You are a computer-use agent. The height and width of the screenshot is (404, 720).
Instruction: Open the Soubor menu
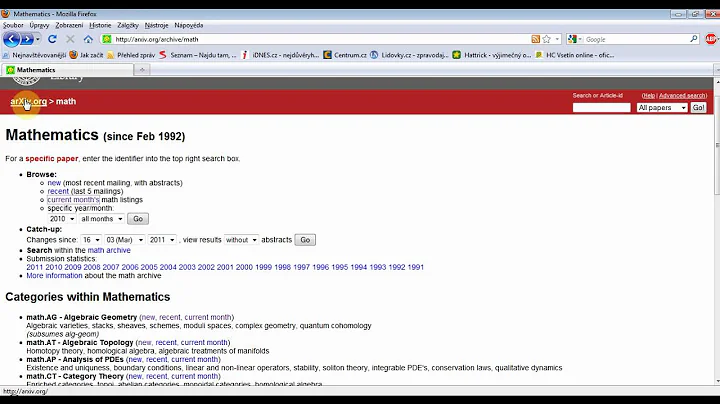click(x=13, y=25)
